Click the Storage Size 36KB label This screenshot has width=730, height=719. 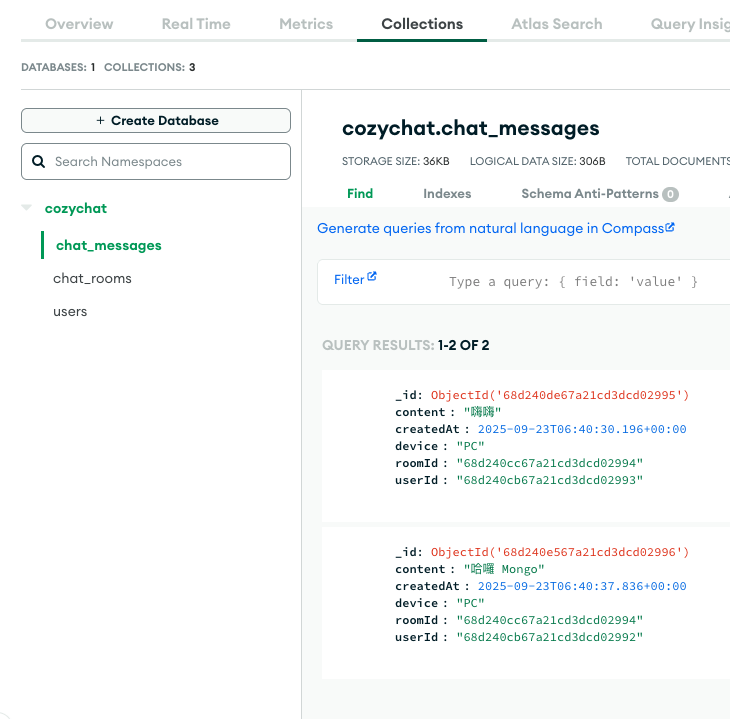click(396, 161)
